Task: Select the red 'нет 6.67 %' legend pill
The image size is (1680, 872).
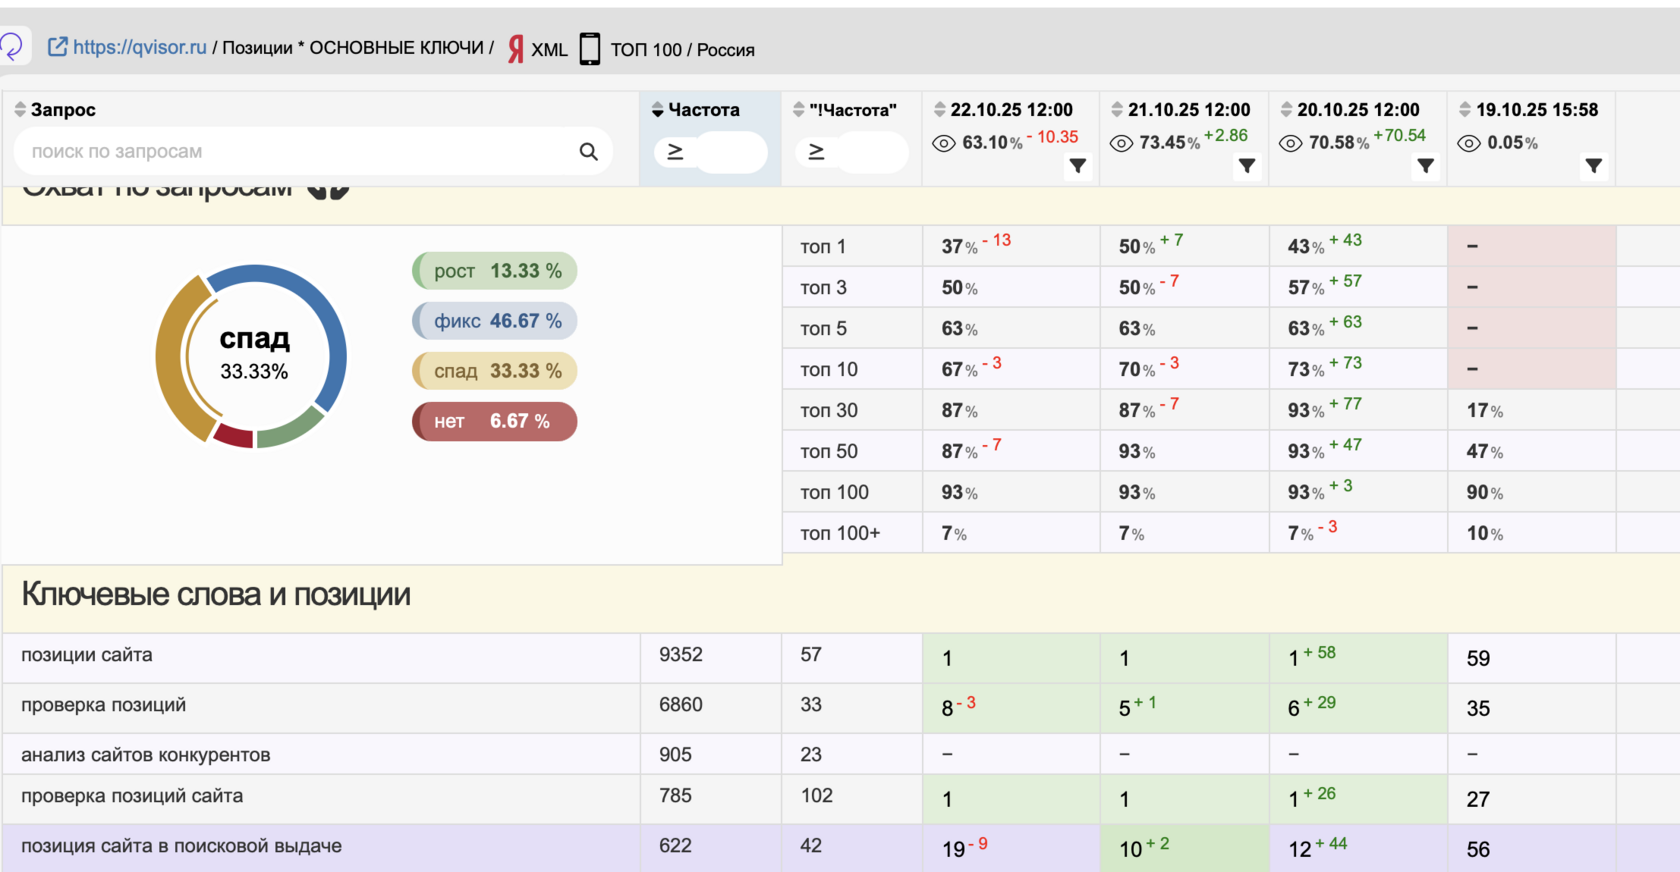Action: click(495, 421)
